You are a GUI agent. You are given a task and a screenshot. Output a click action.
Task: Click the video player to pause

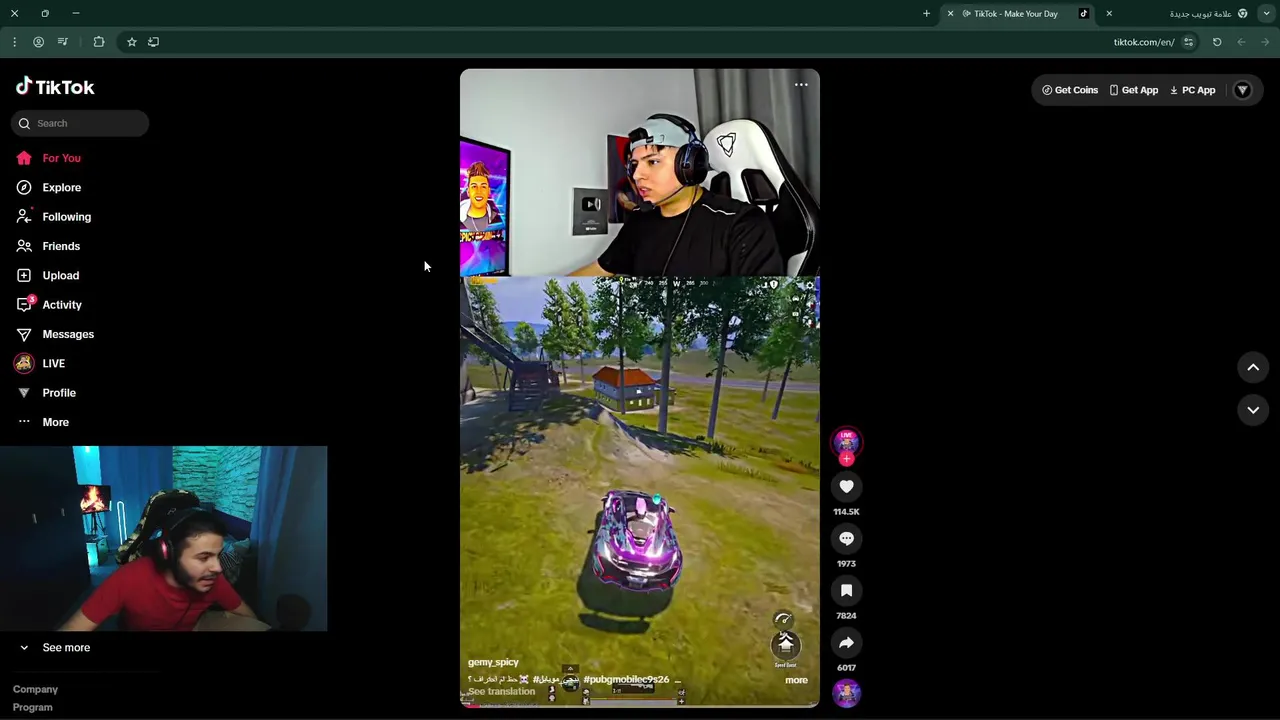[x=640, y=388]
